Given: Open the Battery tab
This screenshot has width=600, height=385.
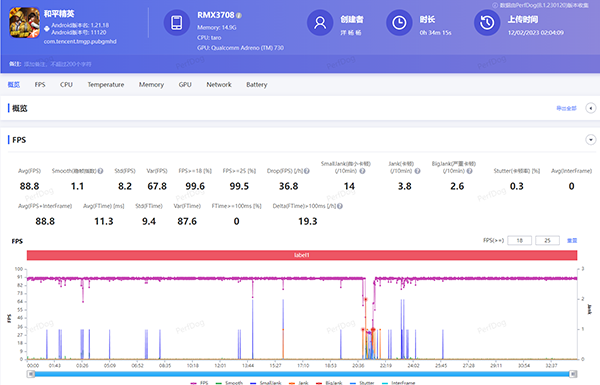Looking at the screenshot, I should click(x=256, y=85).
